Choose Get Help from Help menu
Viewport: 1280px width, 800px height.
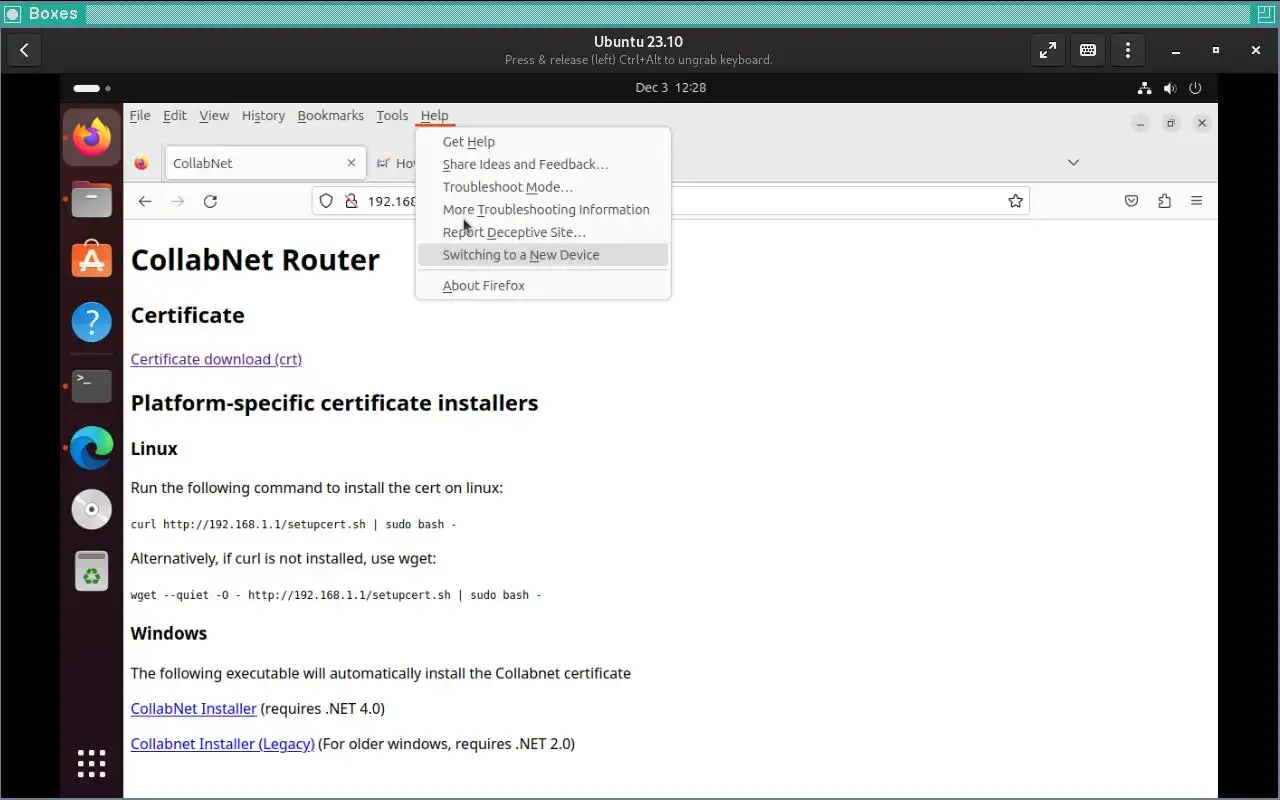(543, 142)
